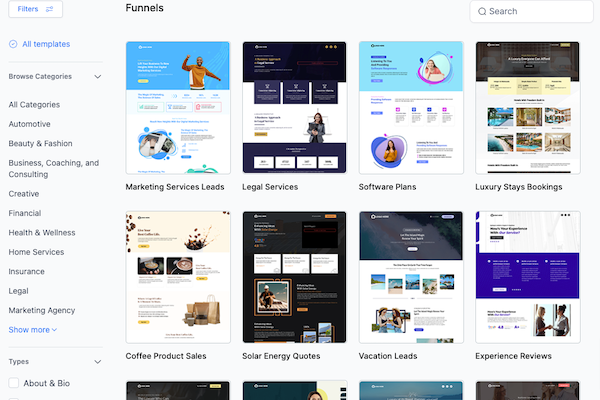This screenshot has height=400, width=600.
Task: Click the Types section label
Action: (19, 362)
